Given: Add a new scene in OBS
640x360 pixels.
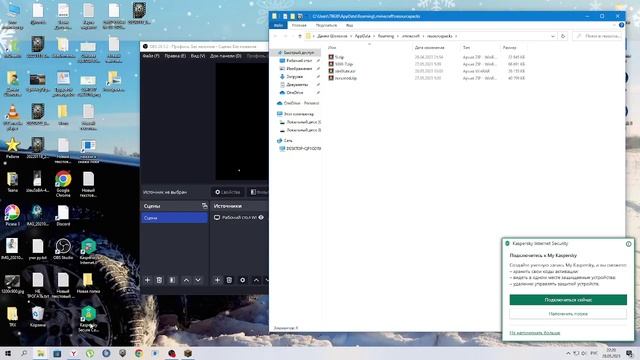Looking at the screenshot, I should pos(147,280).
